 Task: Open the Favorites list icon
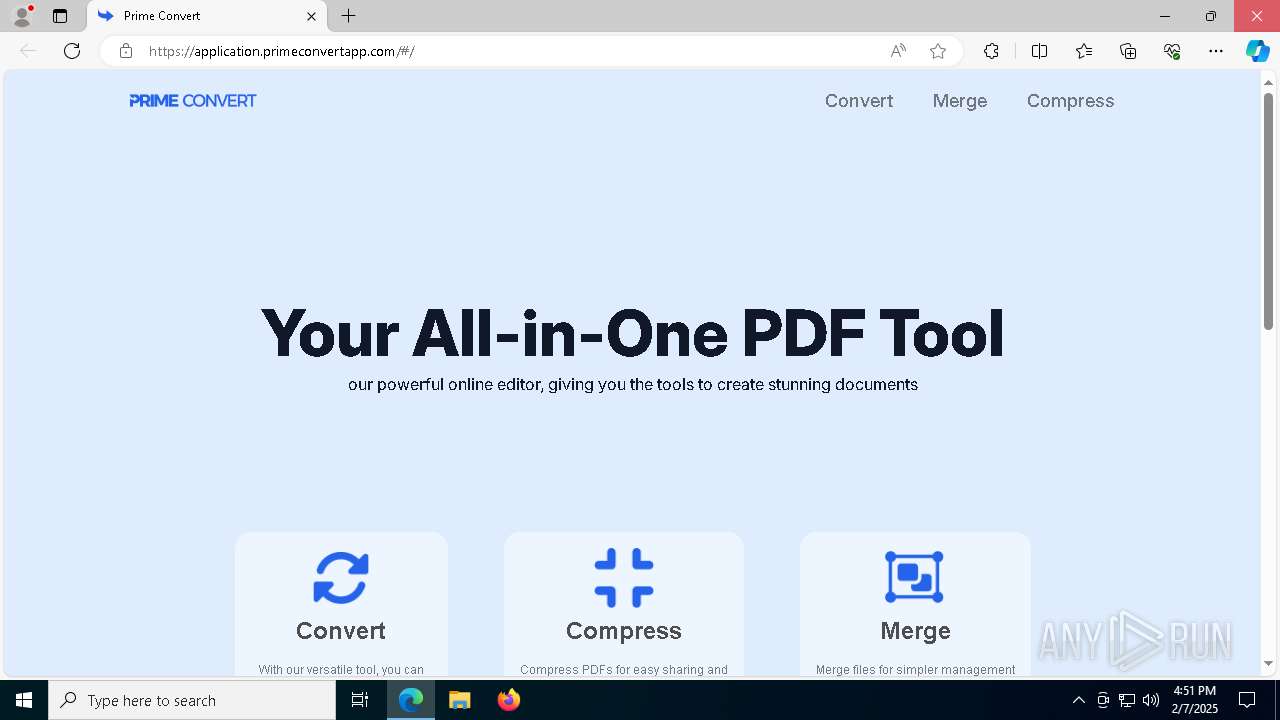[x=1084, y=51]
